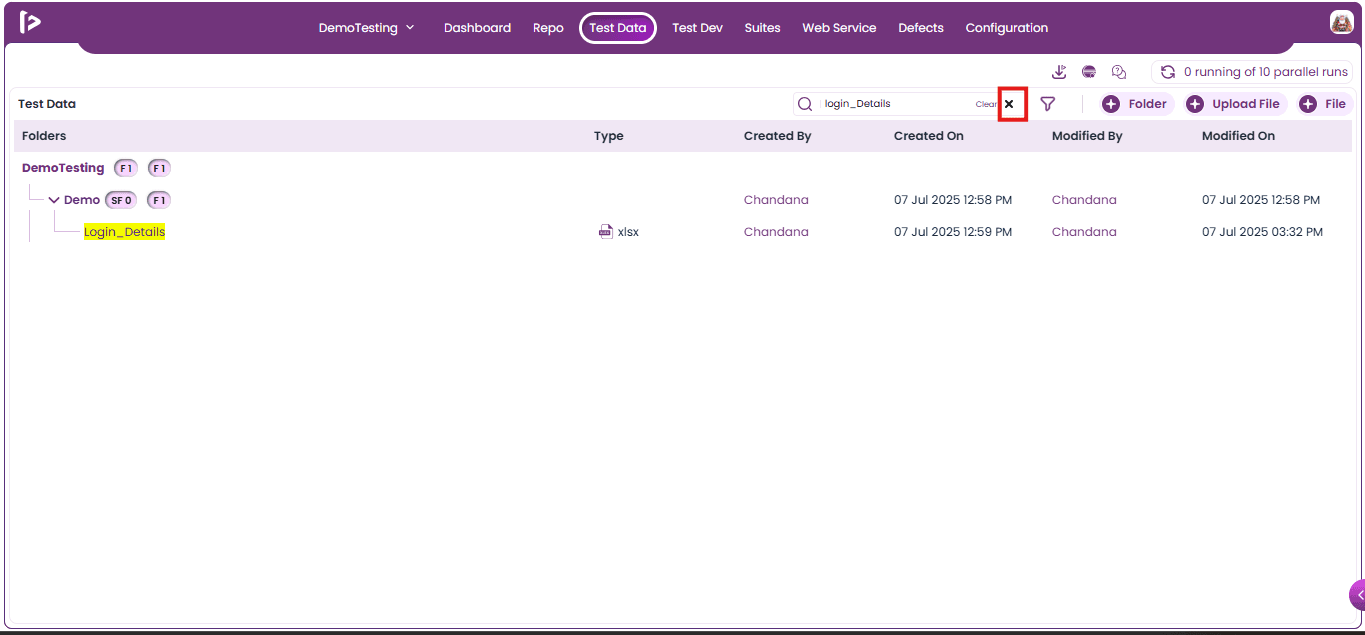The image size is (1365, 635).
Task: Open the Defects tab
Action: [921, 28]
